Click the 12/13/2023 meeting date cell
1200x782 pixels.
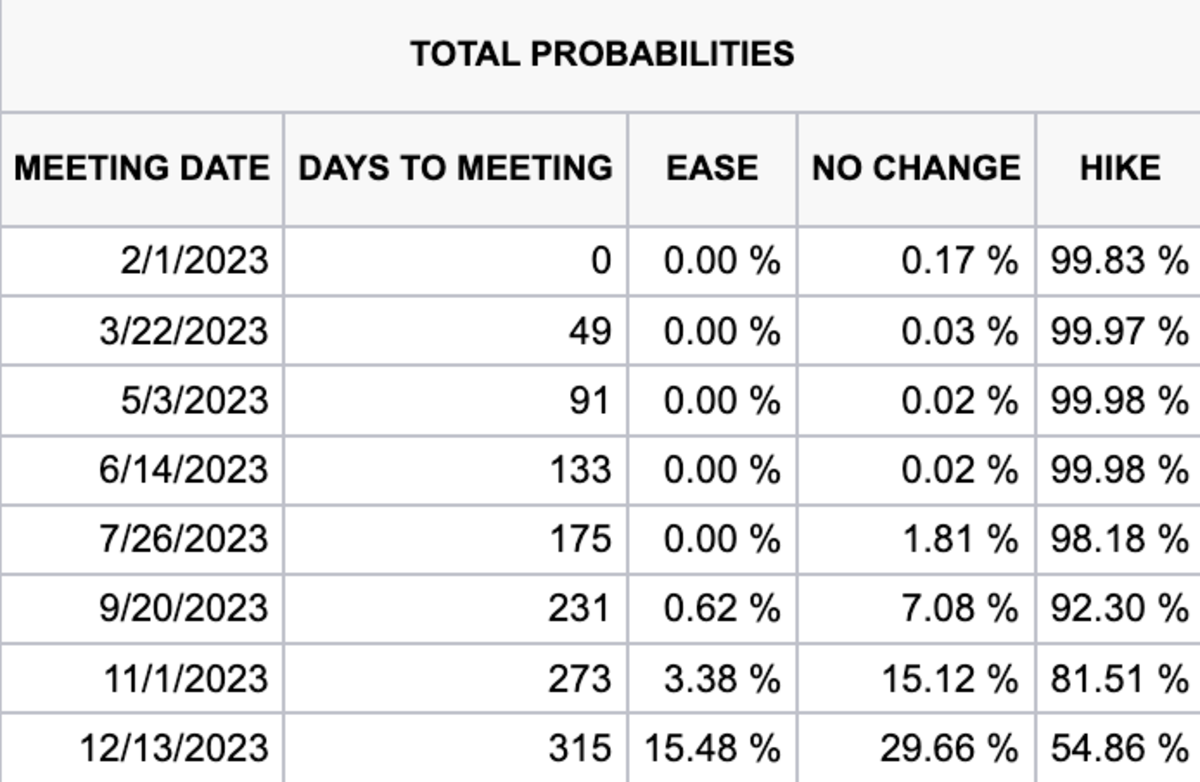[175, 748]
